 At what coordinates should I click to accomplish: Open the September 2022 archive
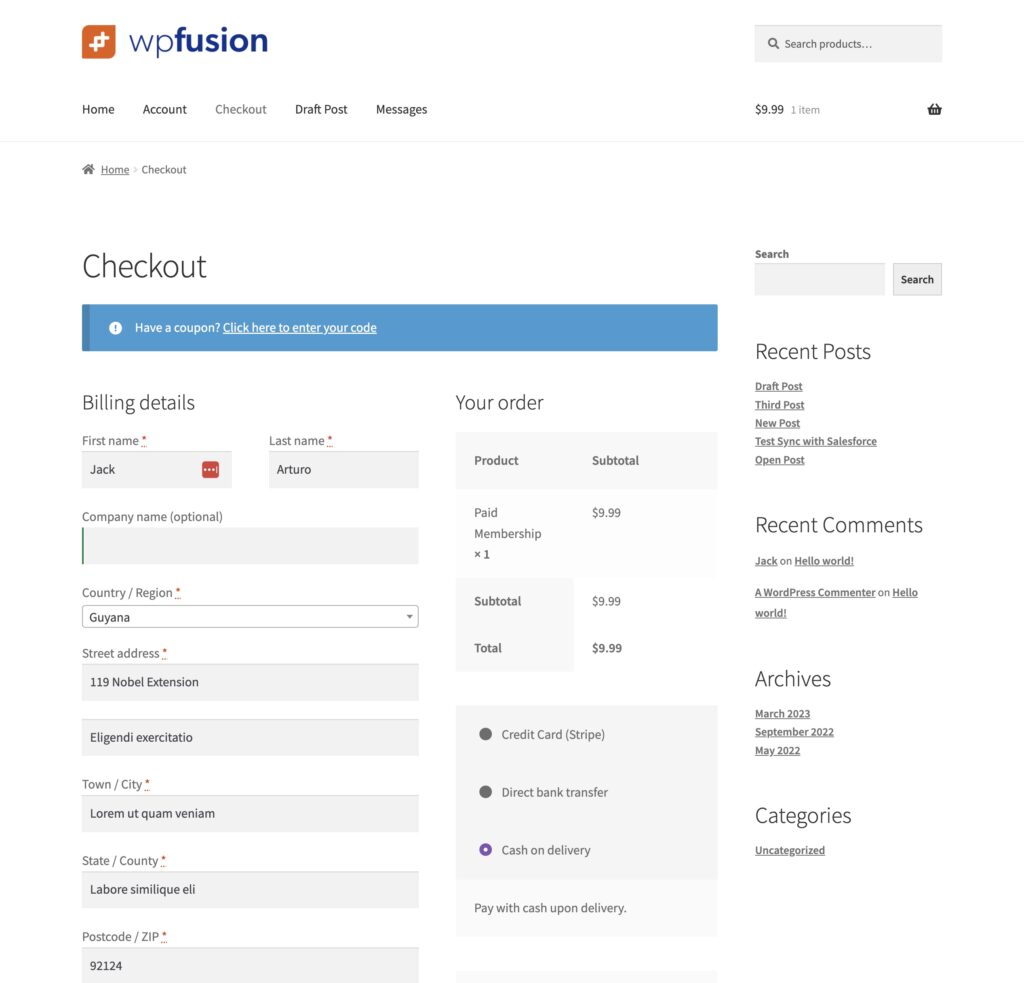click(x=794, y=732)
